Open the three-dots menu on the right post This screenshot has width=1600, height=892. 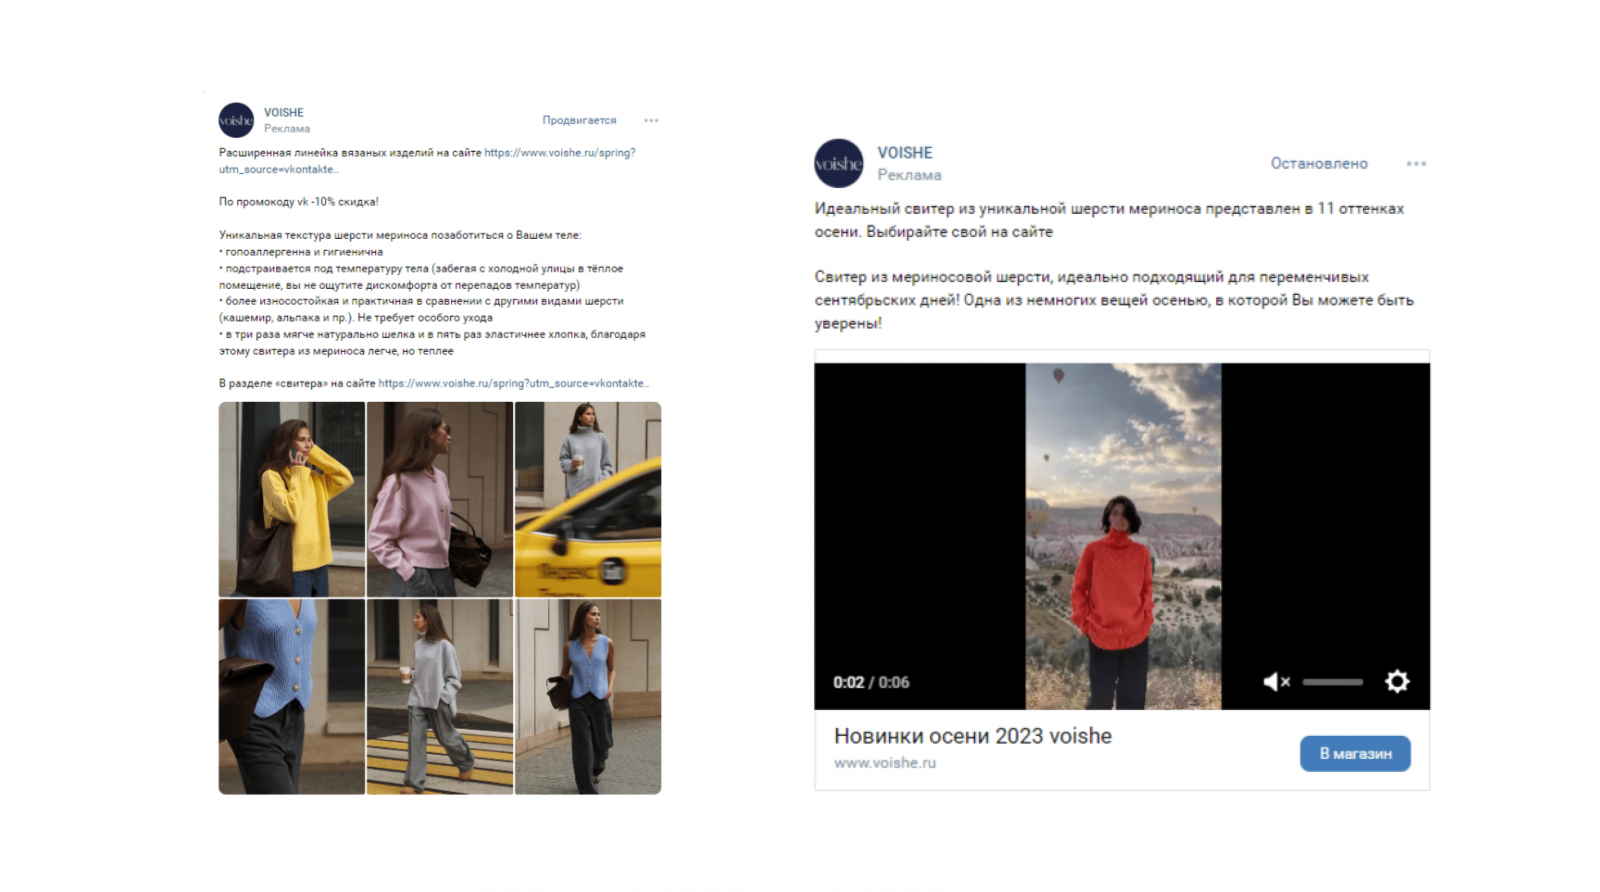1416,163
